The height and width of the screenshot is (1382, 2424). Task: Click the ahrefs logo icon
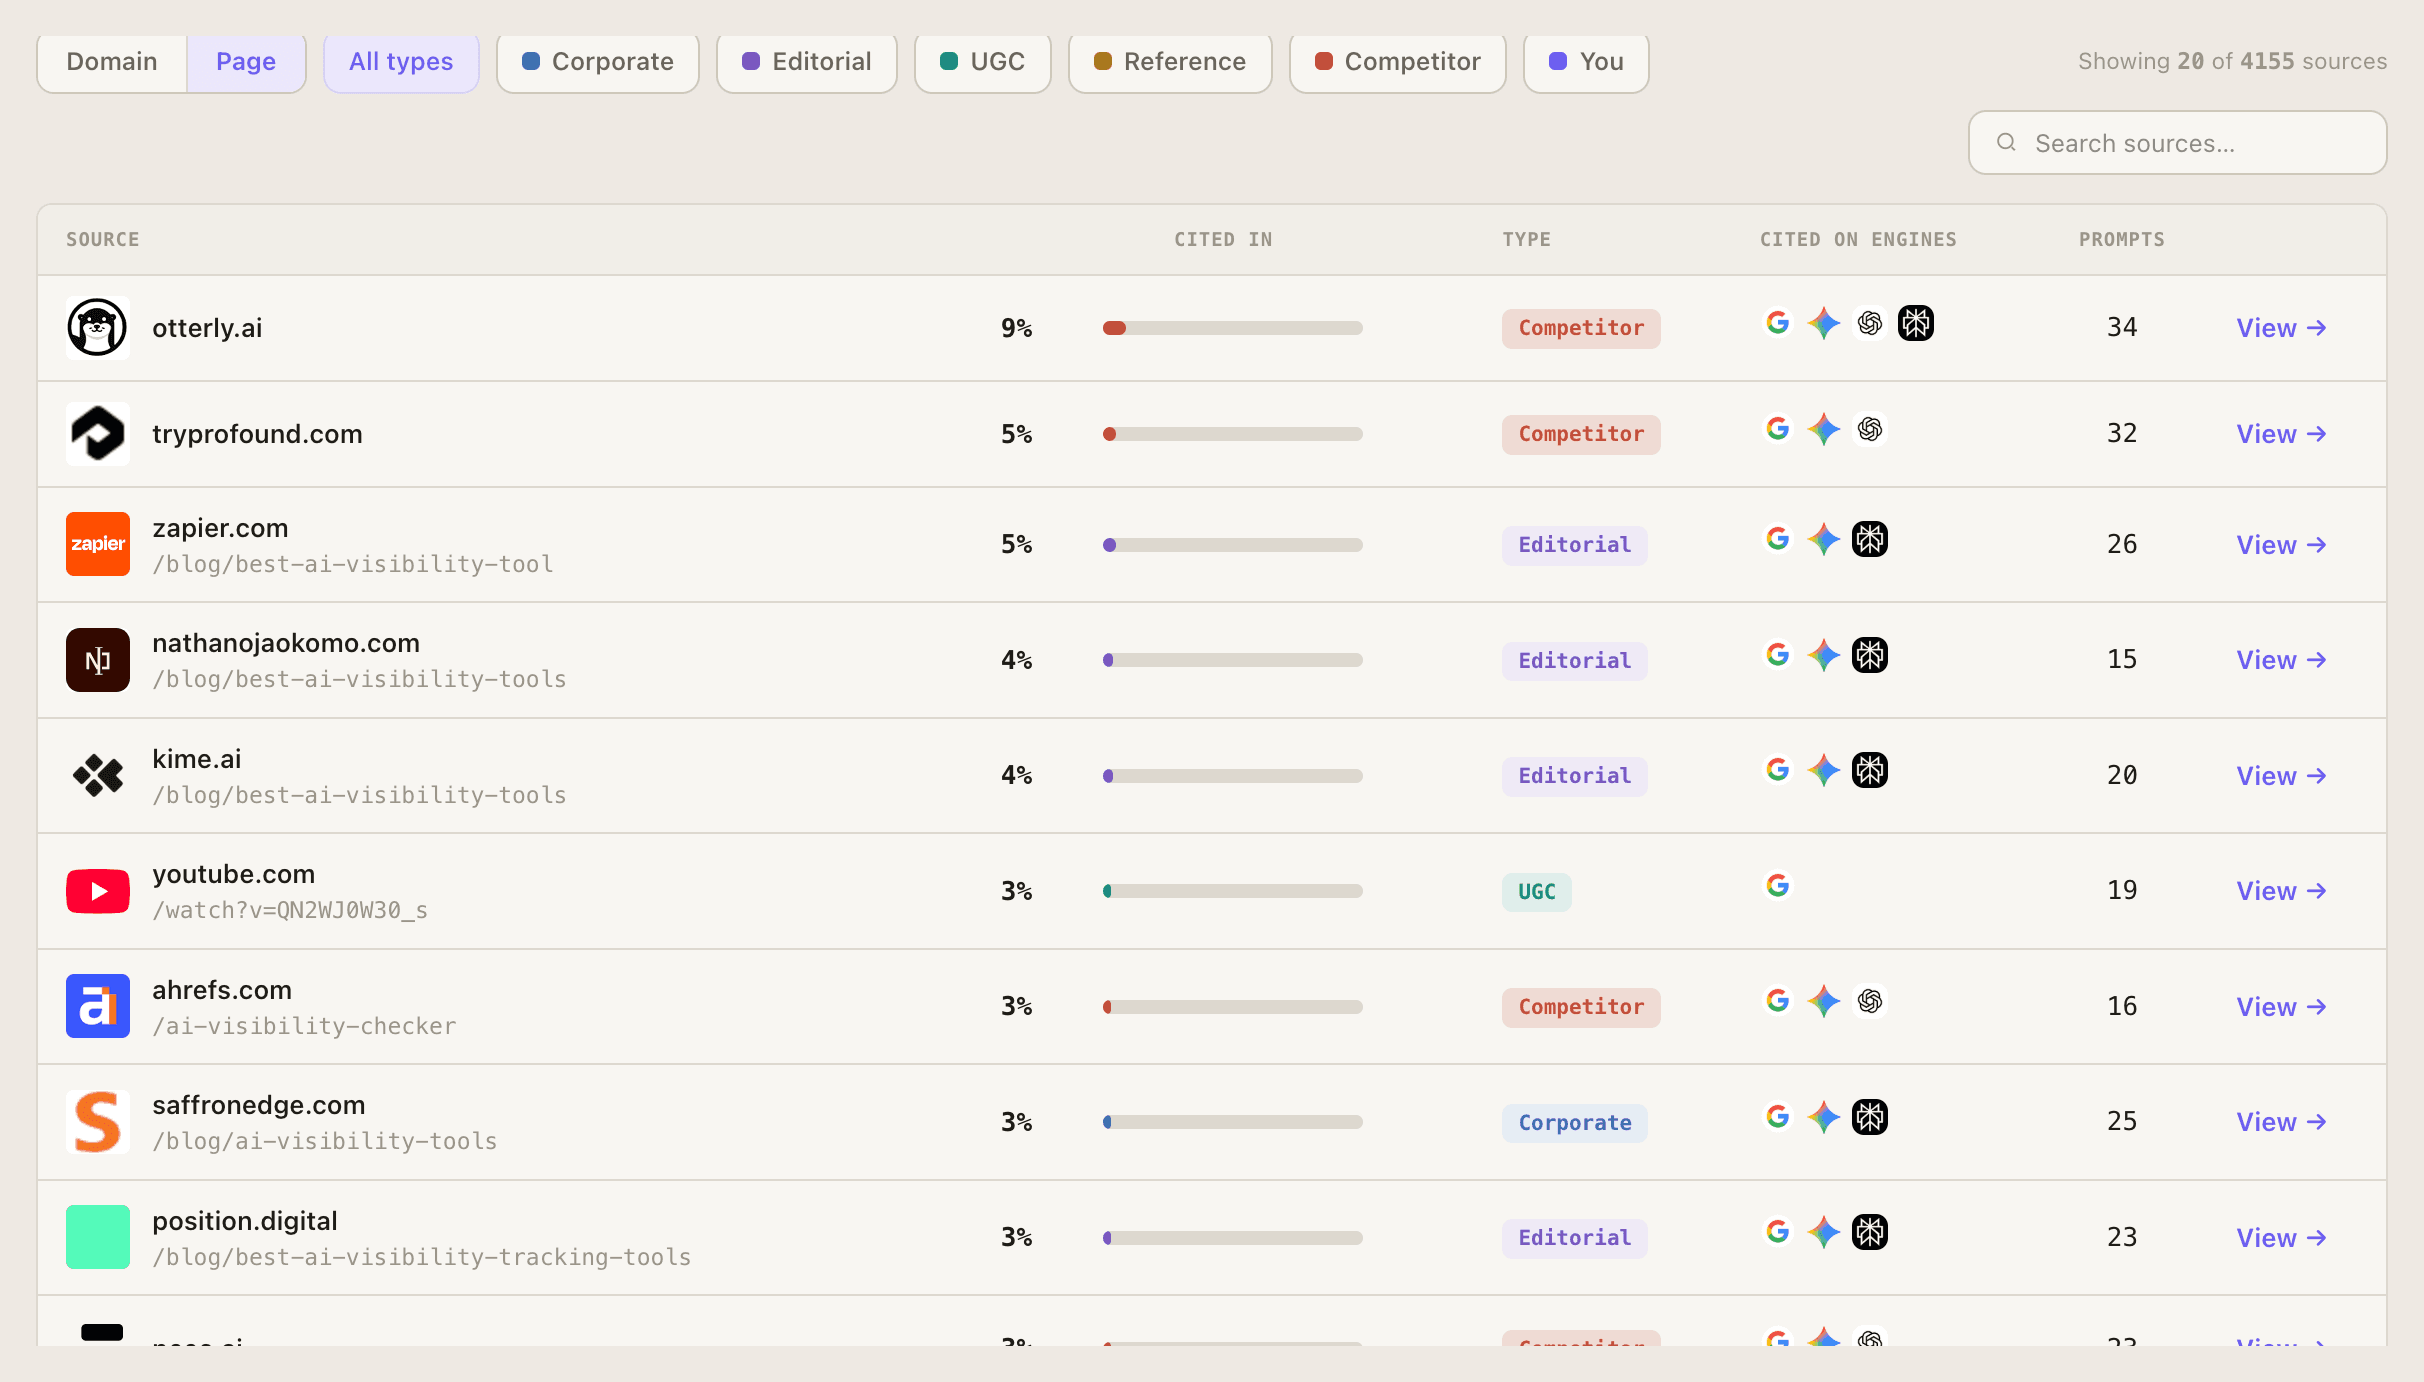(x=97, y=1006)
